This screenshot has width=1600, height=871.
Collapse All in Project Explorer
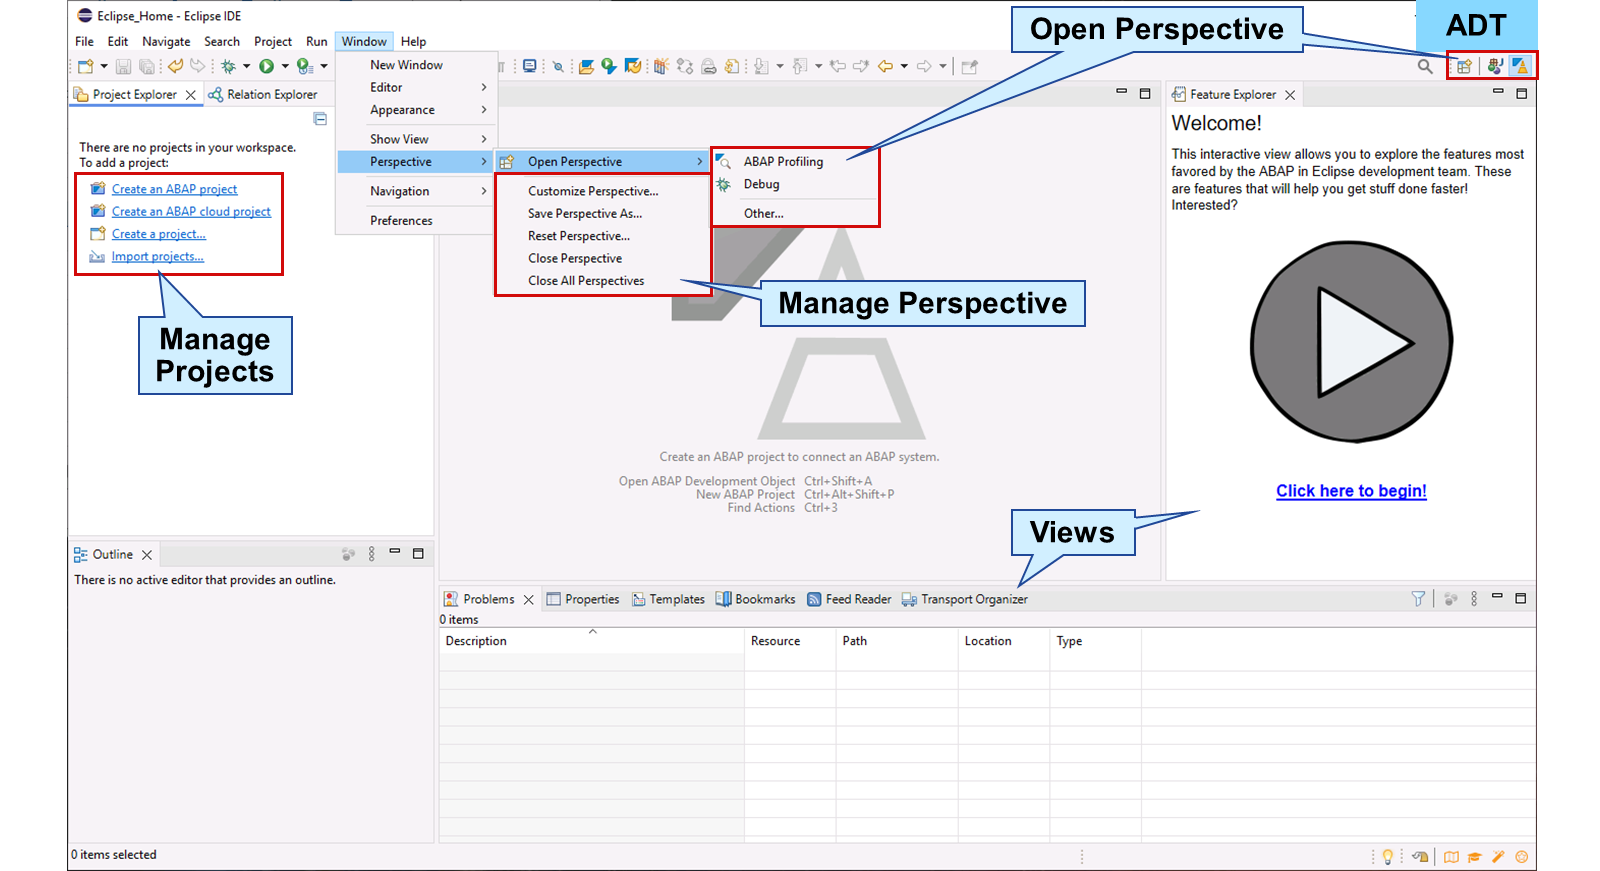320,119
